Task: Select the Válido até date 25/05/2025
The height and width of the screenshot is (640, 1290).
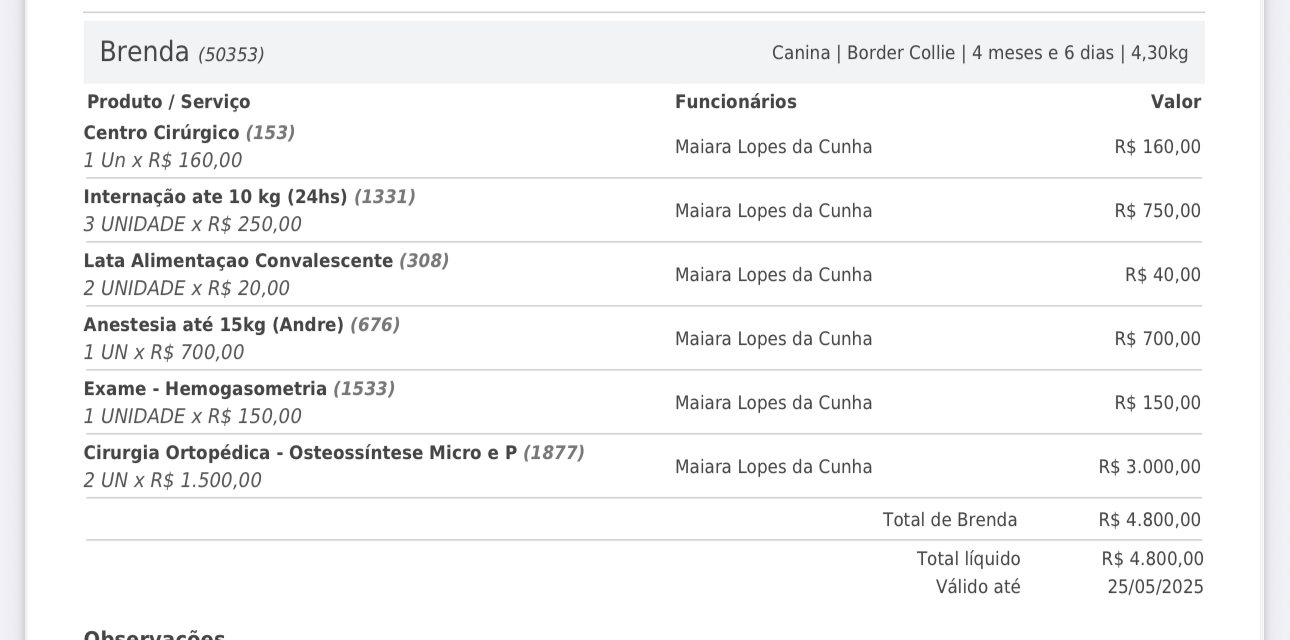Action: [1155, 587]
